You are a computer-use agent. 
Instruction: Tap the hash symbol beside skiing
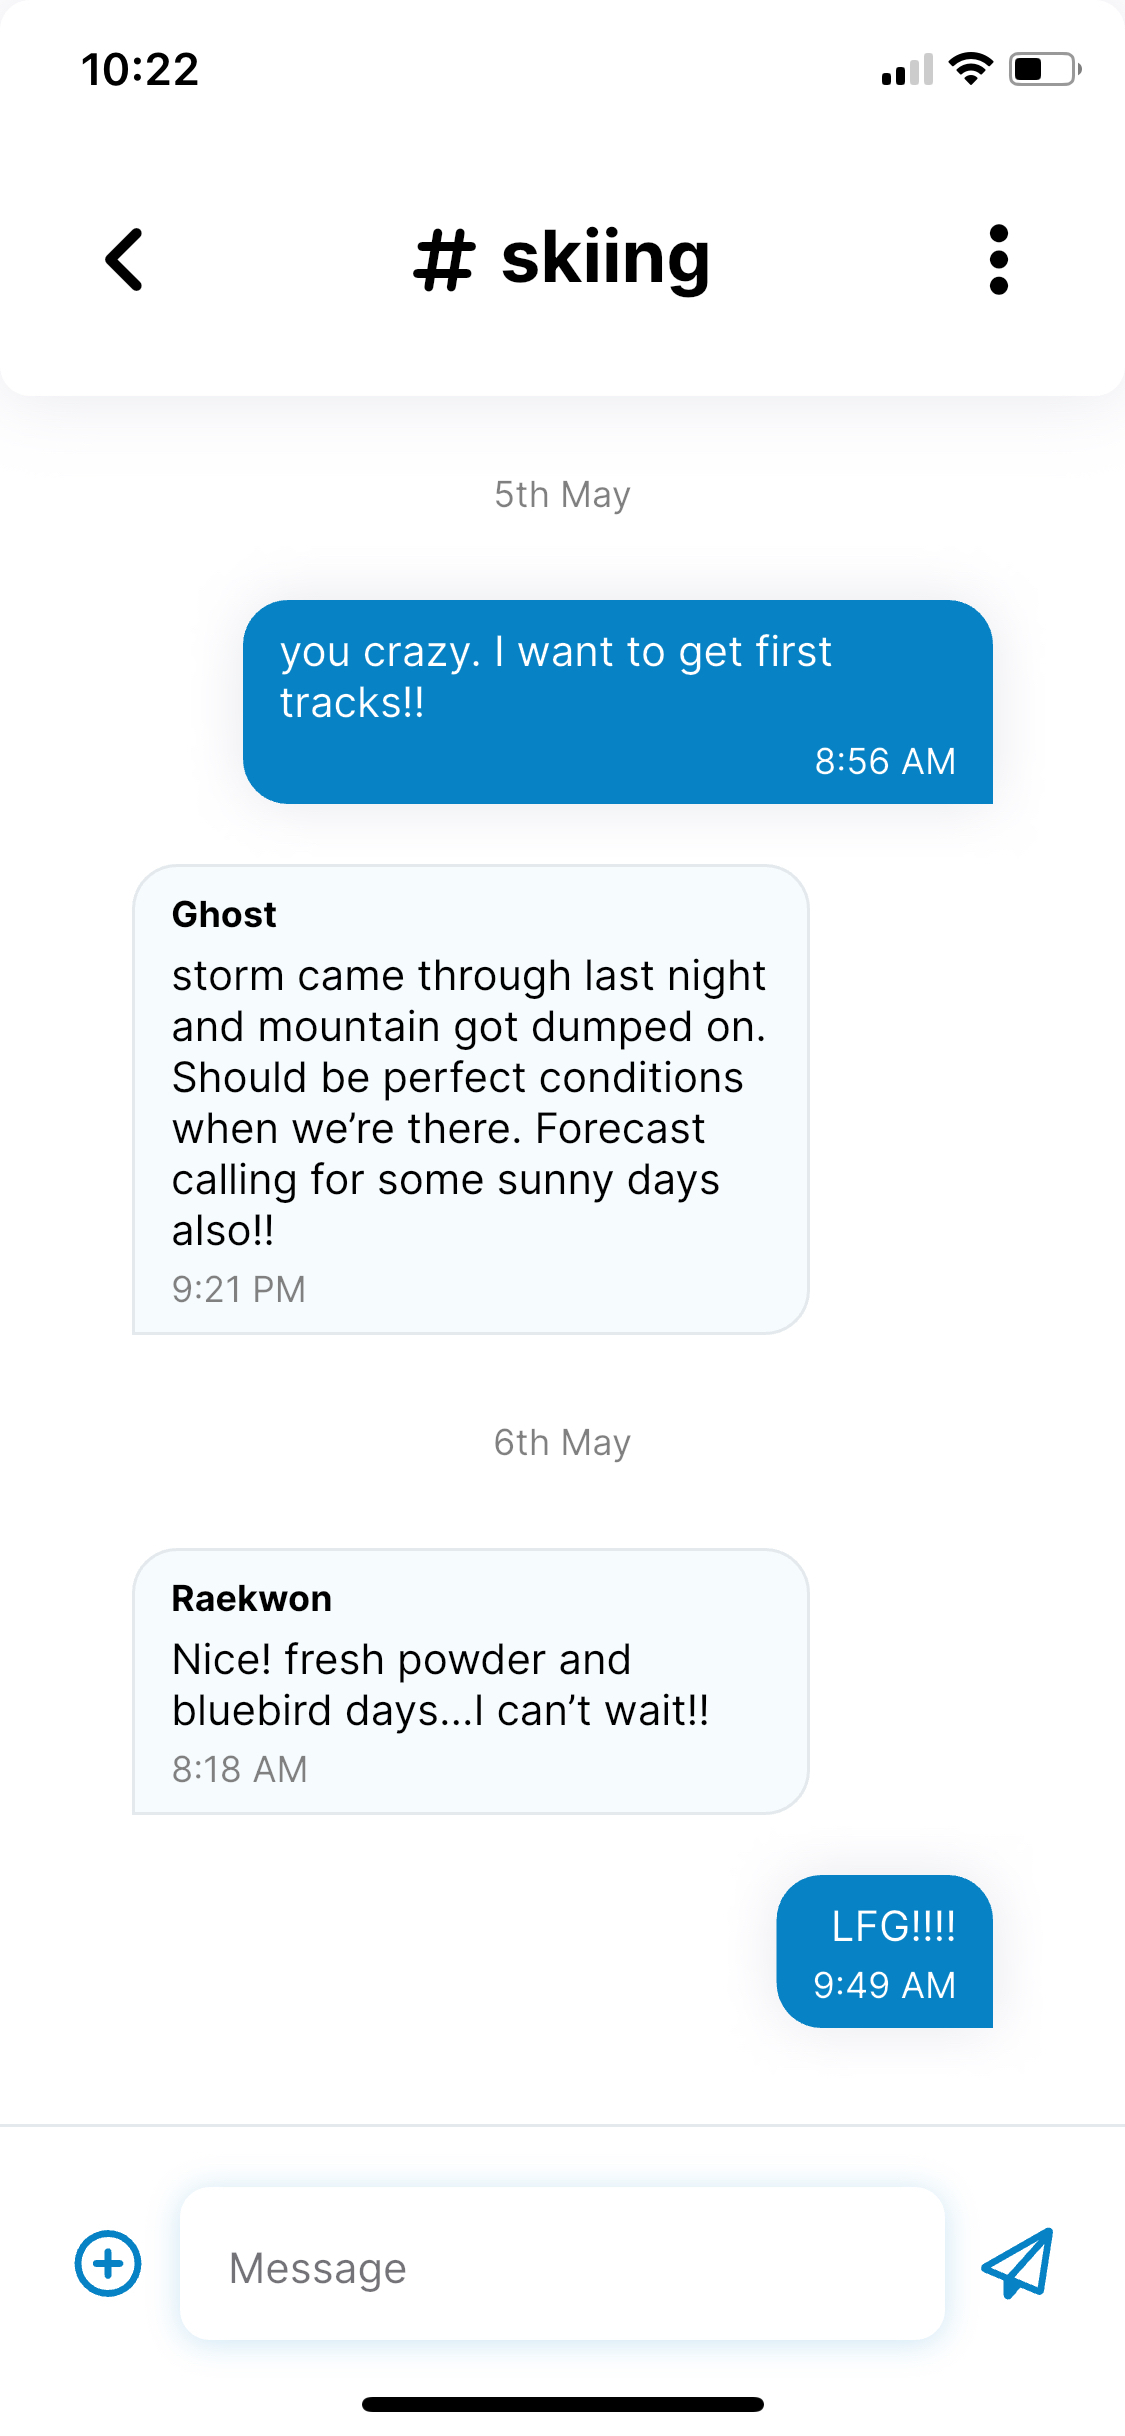[x=443, y=260]
